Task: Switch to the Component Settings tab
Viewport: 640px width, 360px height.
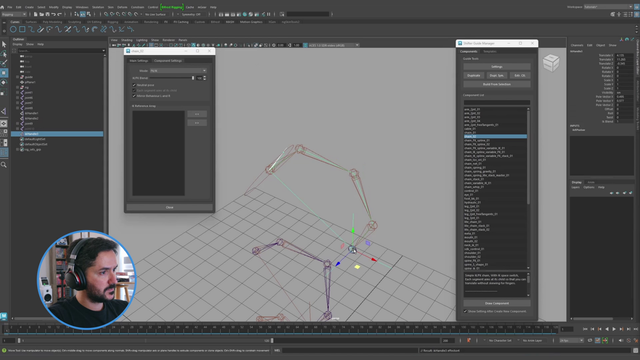Action: tap(168, 60)
